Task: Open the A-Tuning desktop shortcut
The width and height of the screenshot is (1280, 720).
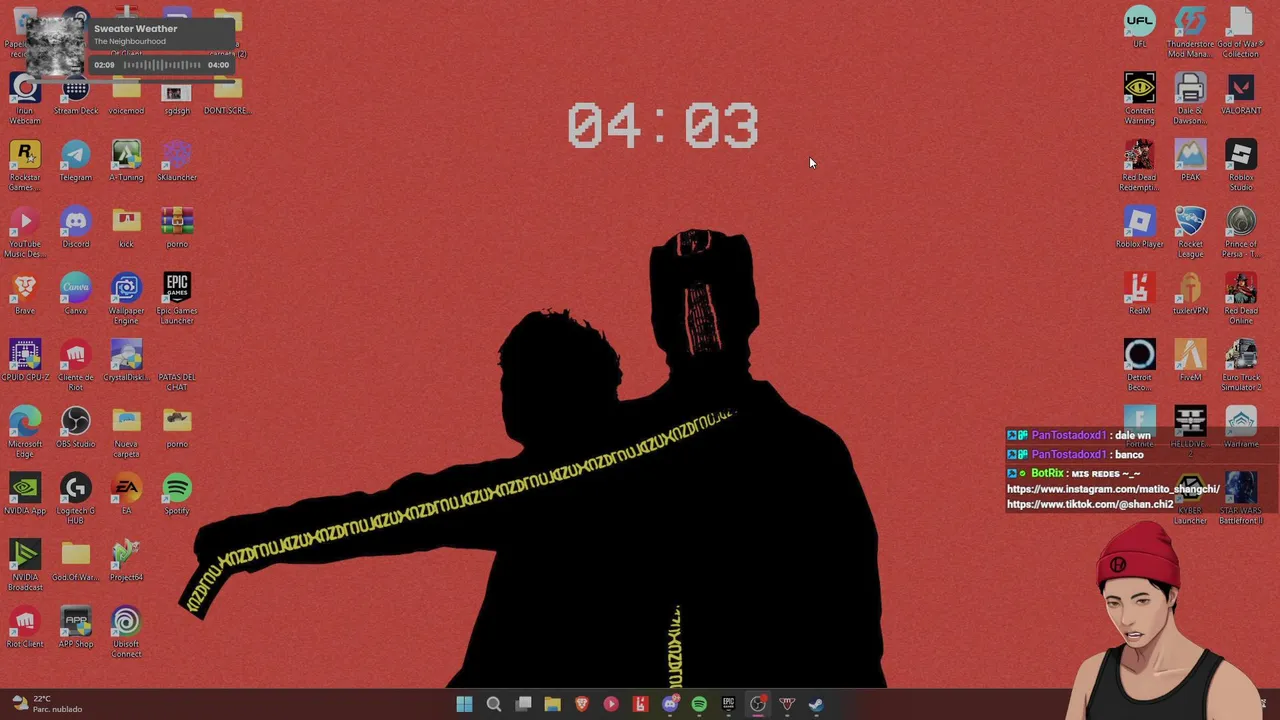Action: [x=126, y=161]
